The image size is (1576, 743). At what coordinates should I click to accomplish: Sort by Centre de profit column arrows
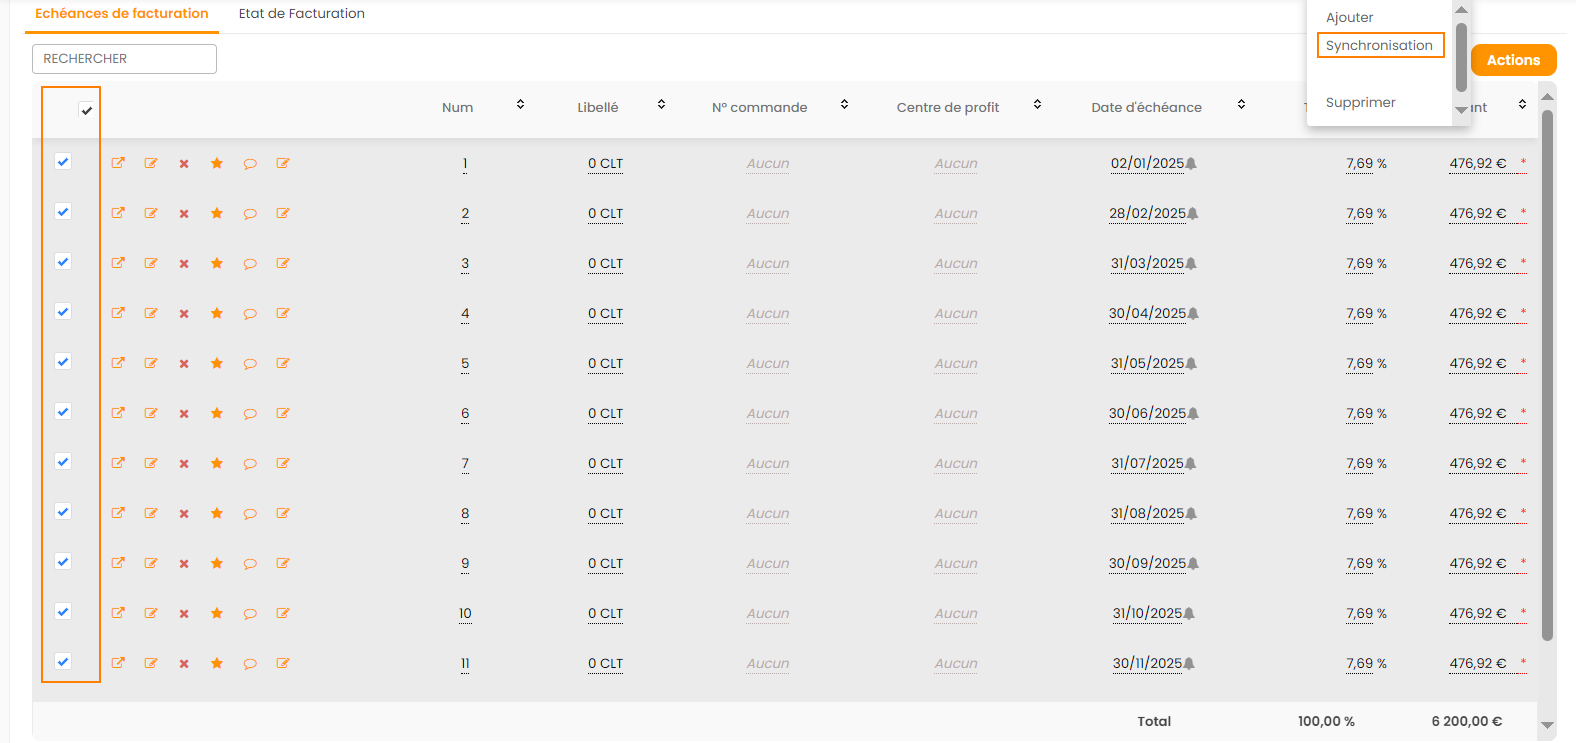(x=1037, y=105)
